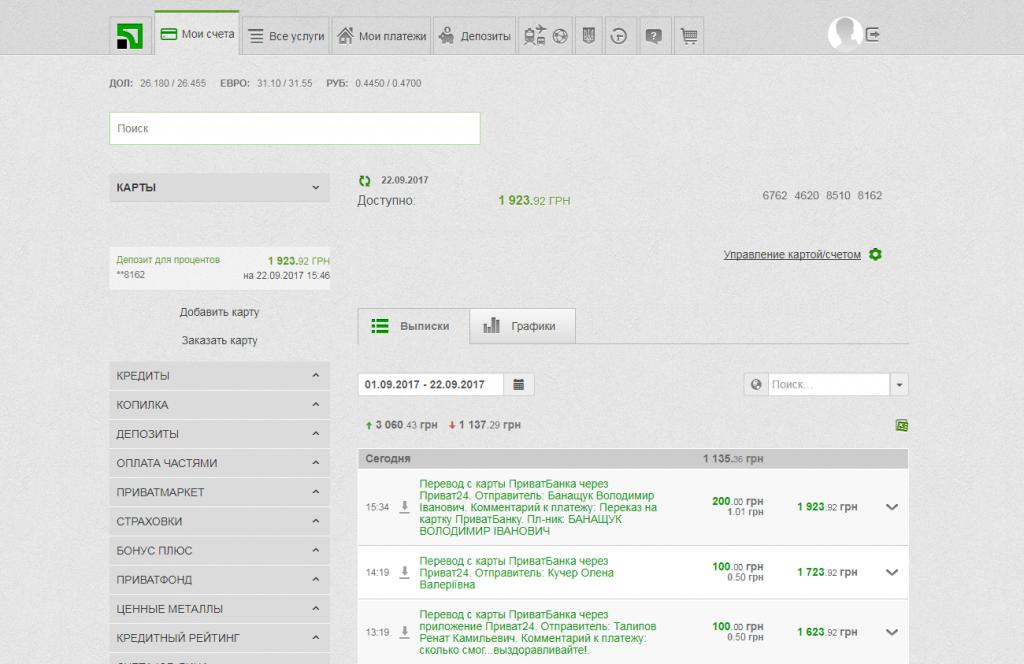Click the logout icon beside avatar
The image size is (1024, 664).
pos(872,34)
